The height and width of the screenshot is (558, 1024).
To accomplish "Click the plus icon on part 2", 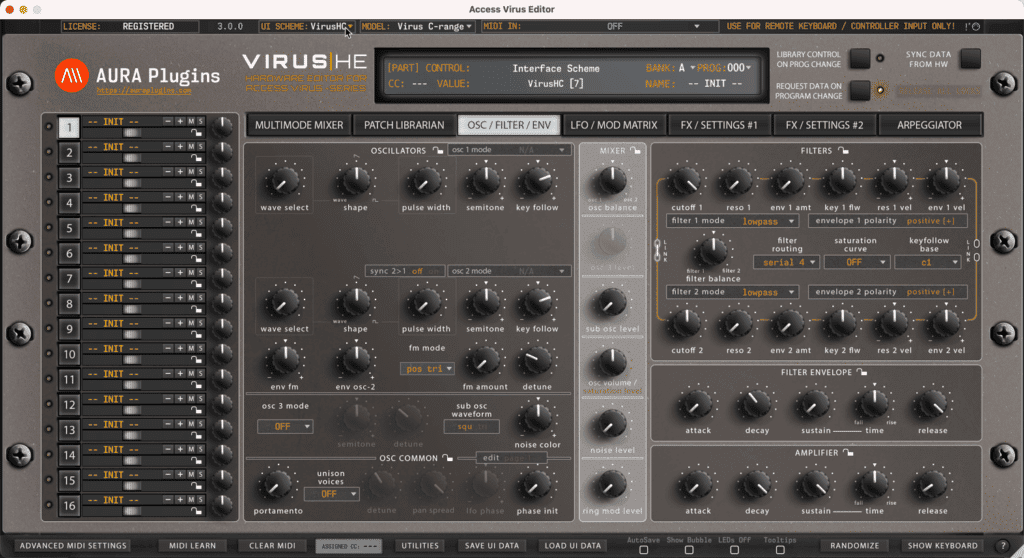I will 180,146.
